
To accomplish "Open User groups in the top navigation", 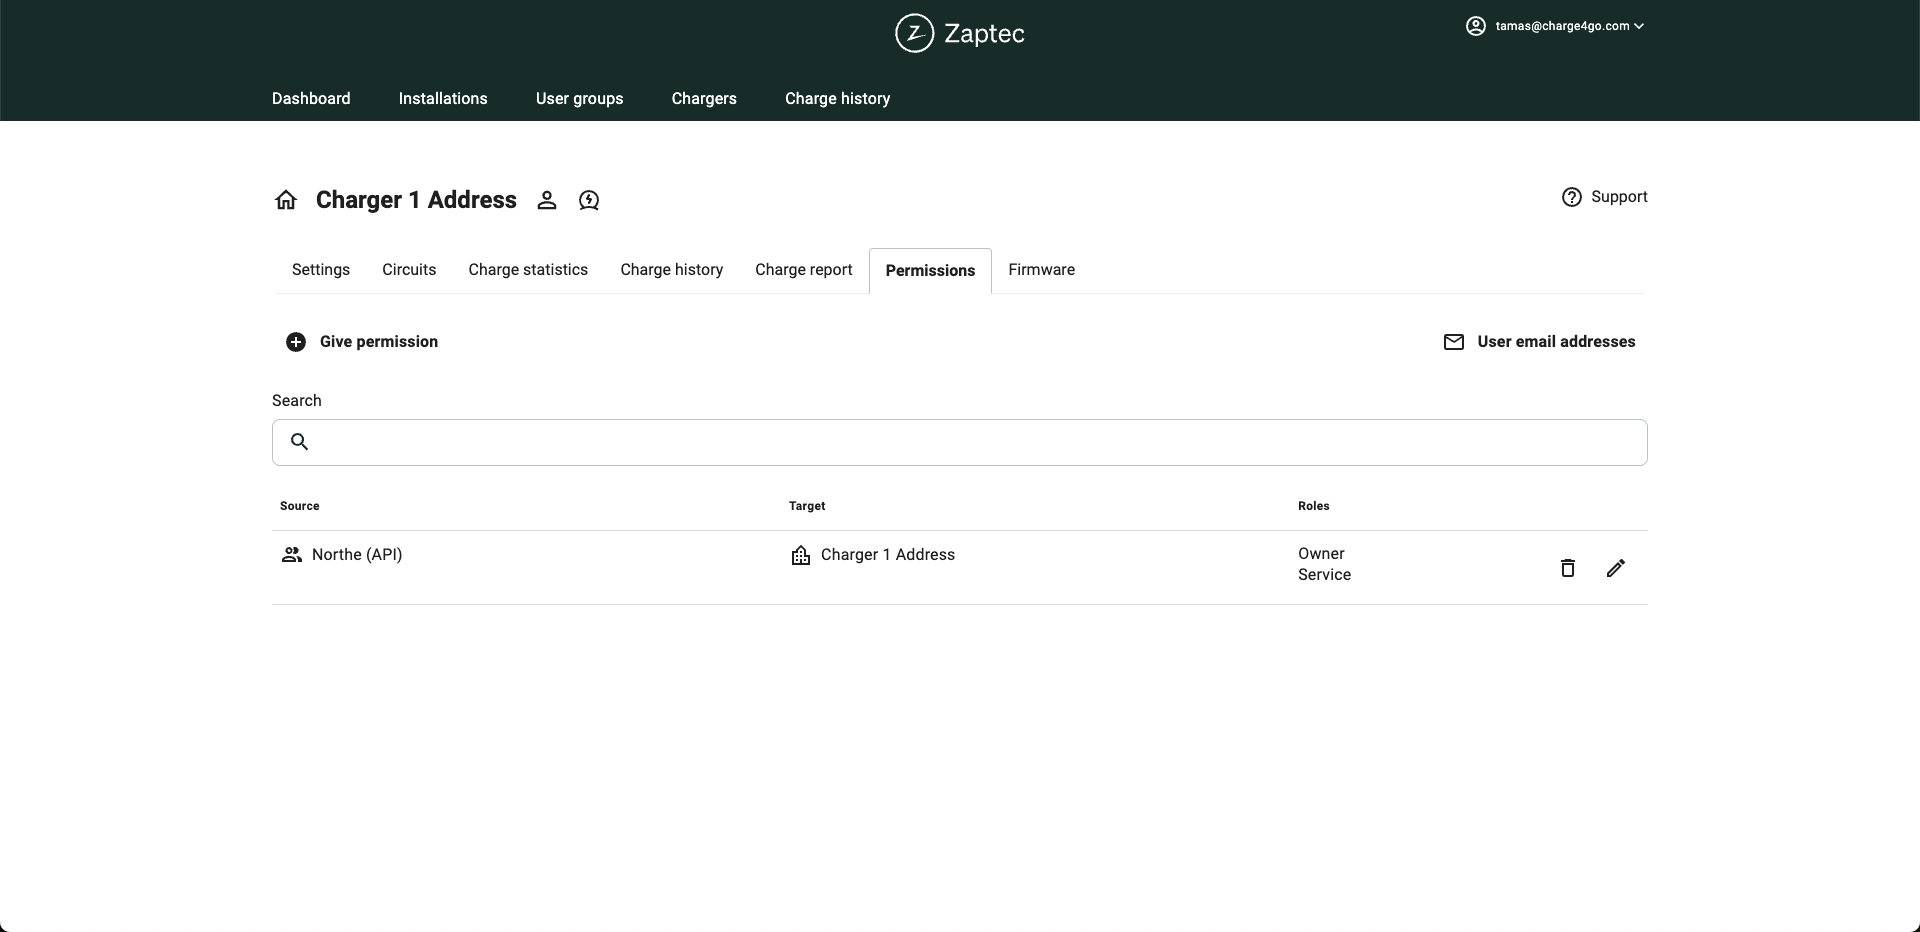I will 580,98.
